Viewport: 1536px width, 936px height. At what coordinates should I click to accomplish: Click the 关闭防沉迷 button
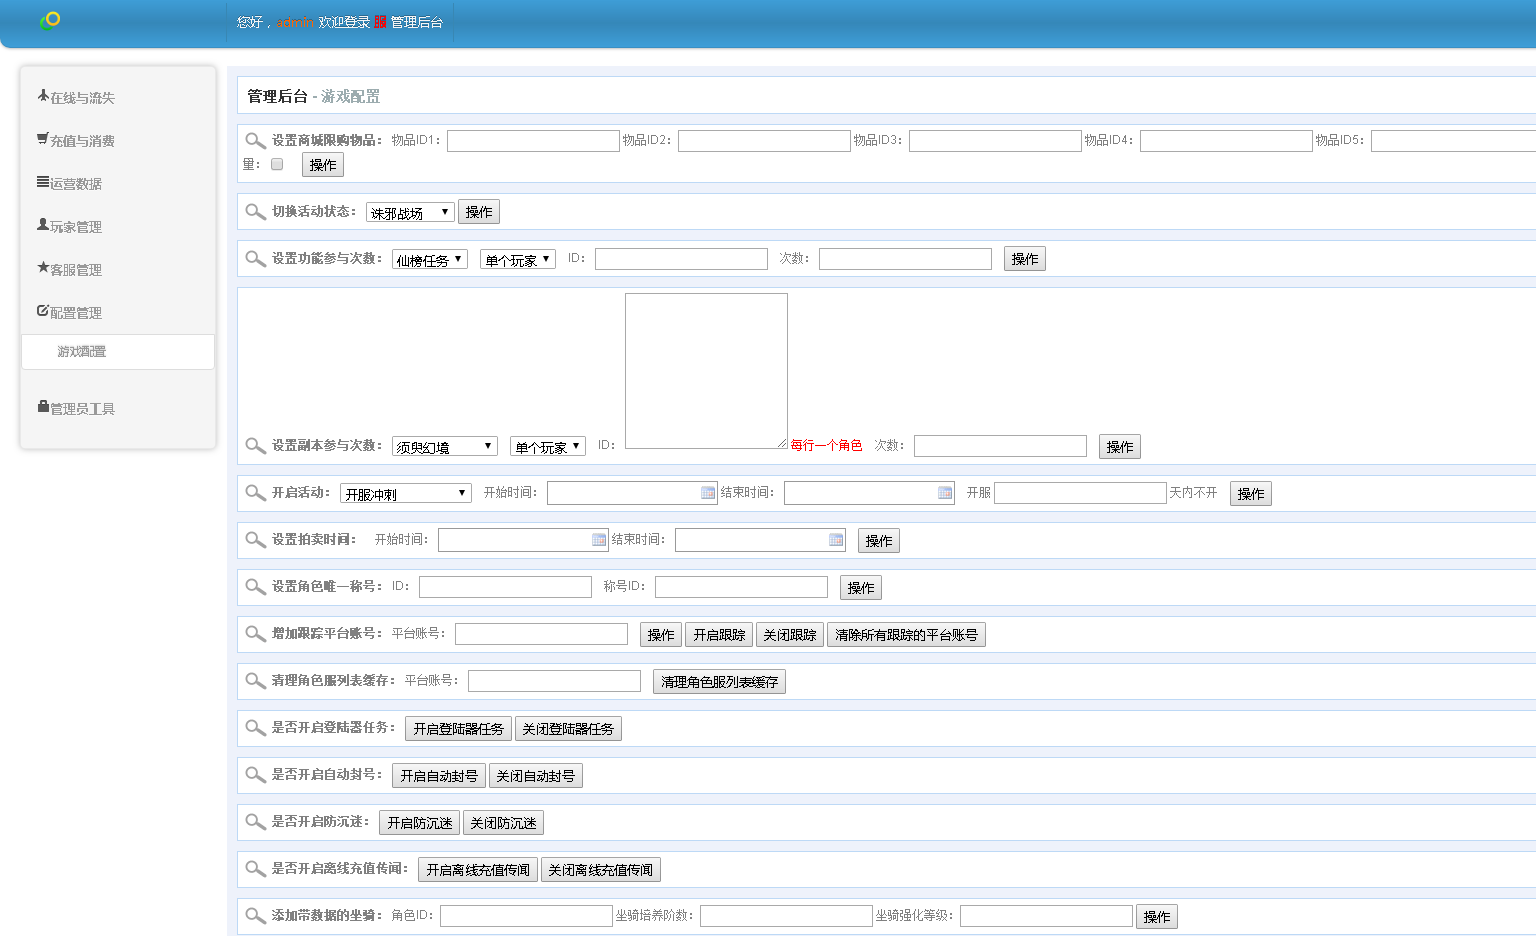503,823
